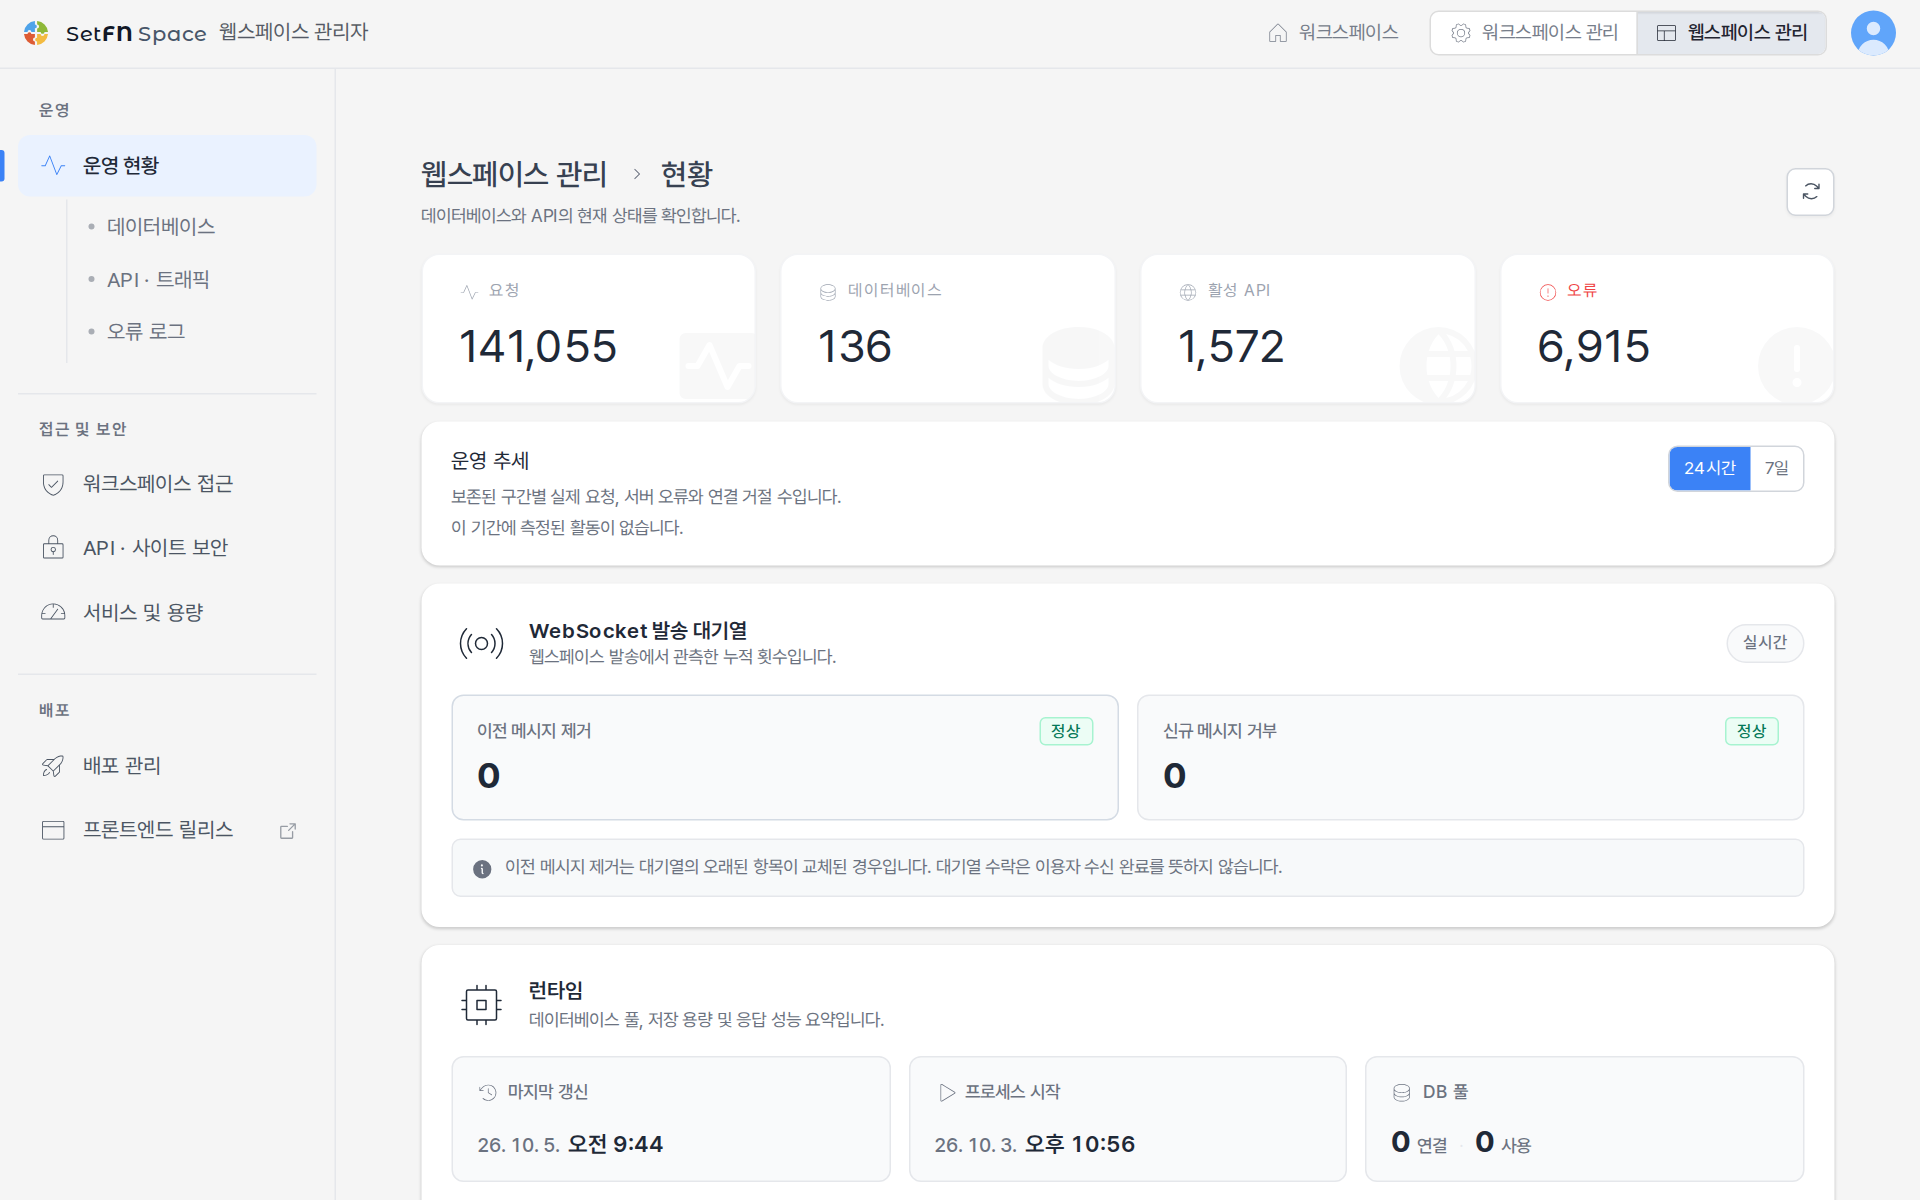The image size is (1920, 1200).
Task: Click the 정상 badge in 신규 메시지 거부
Action: click(1752, 731)
